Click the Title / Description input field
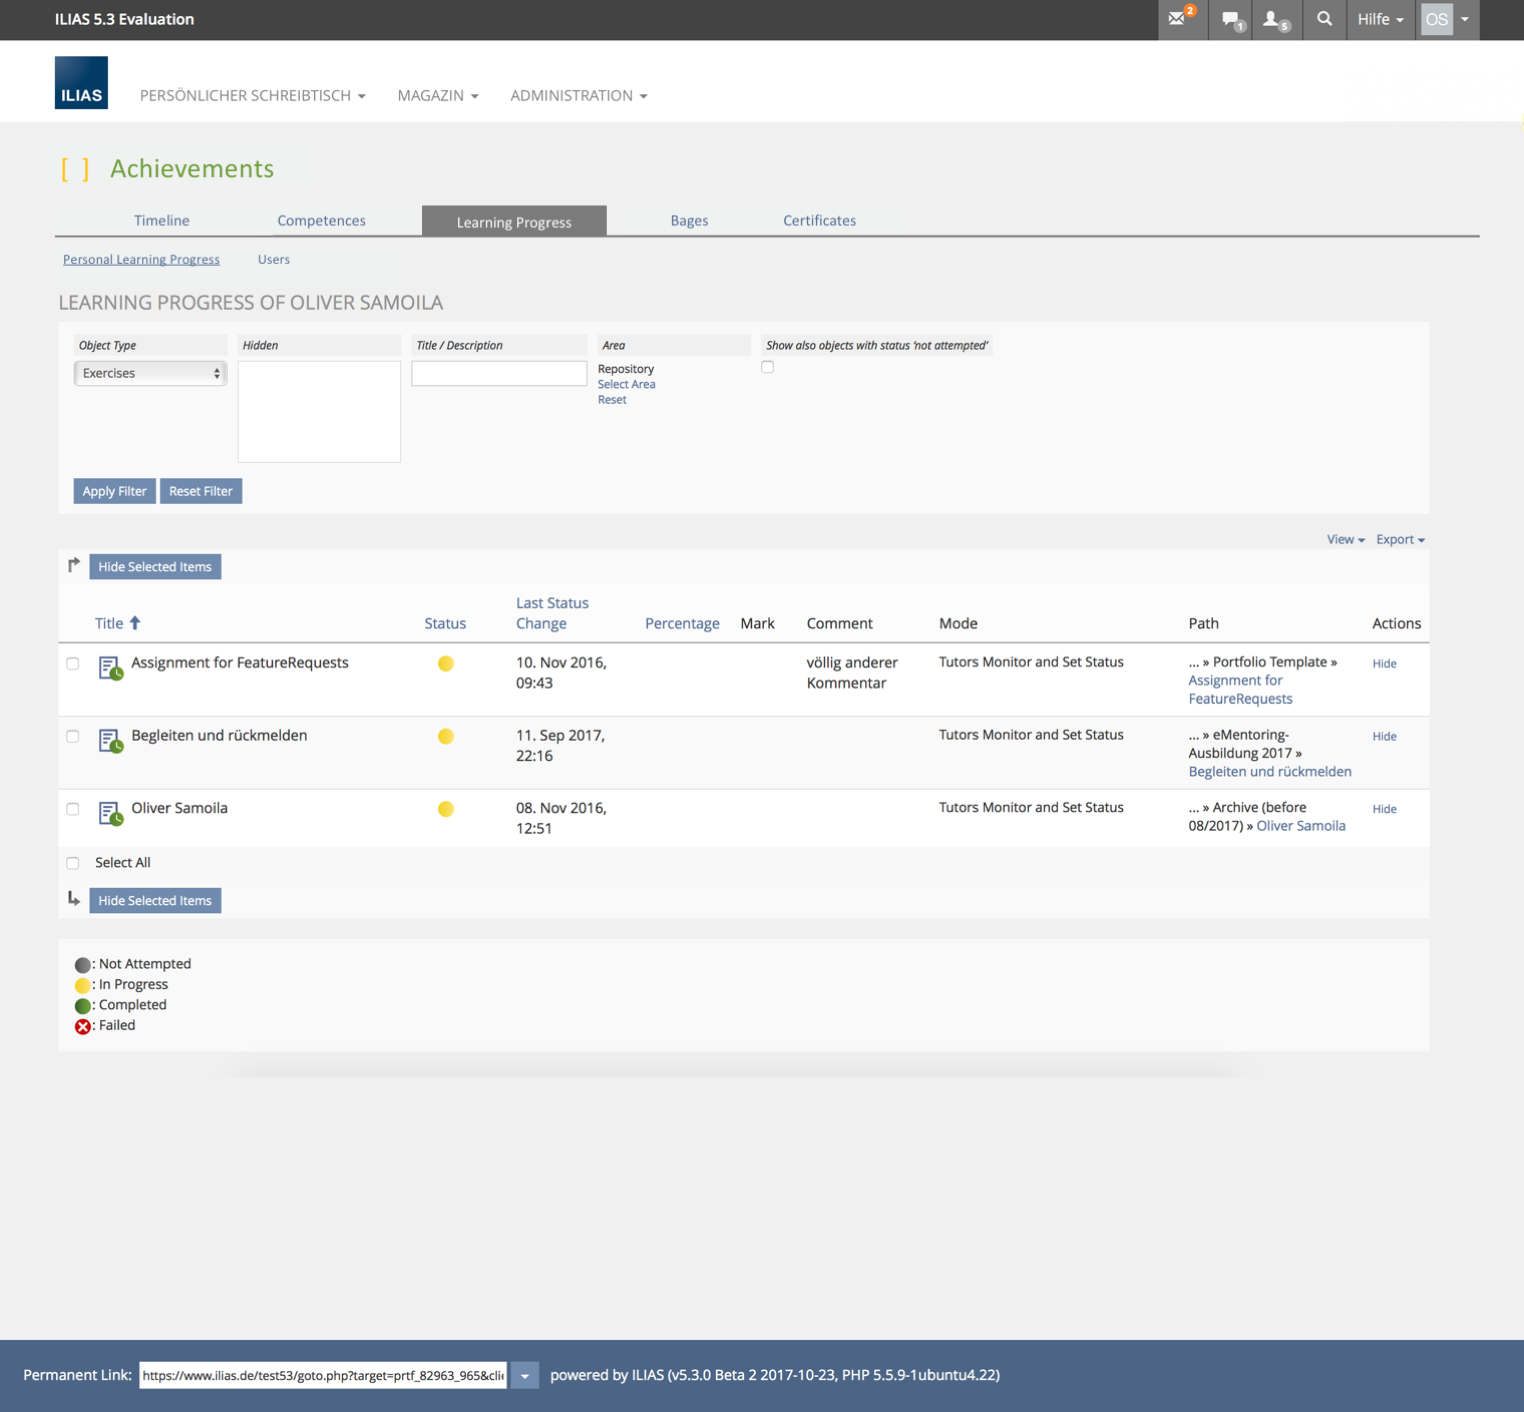Screen dimensions: 1524x1412 click(499, 373)
